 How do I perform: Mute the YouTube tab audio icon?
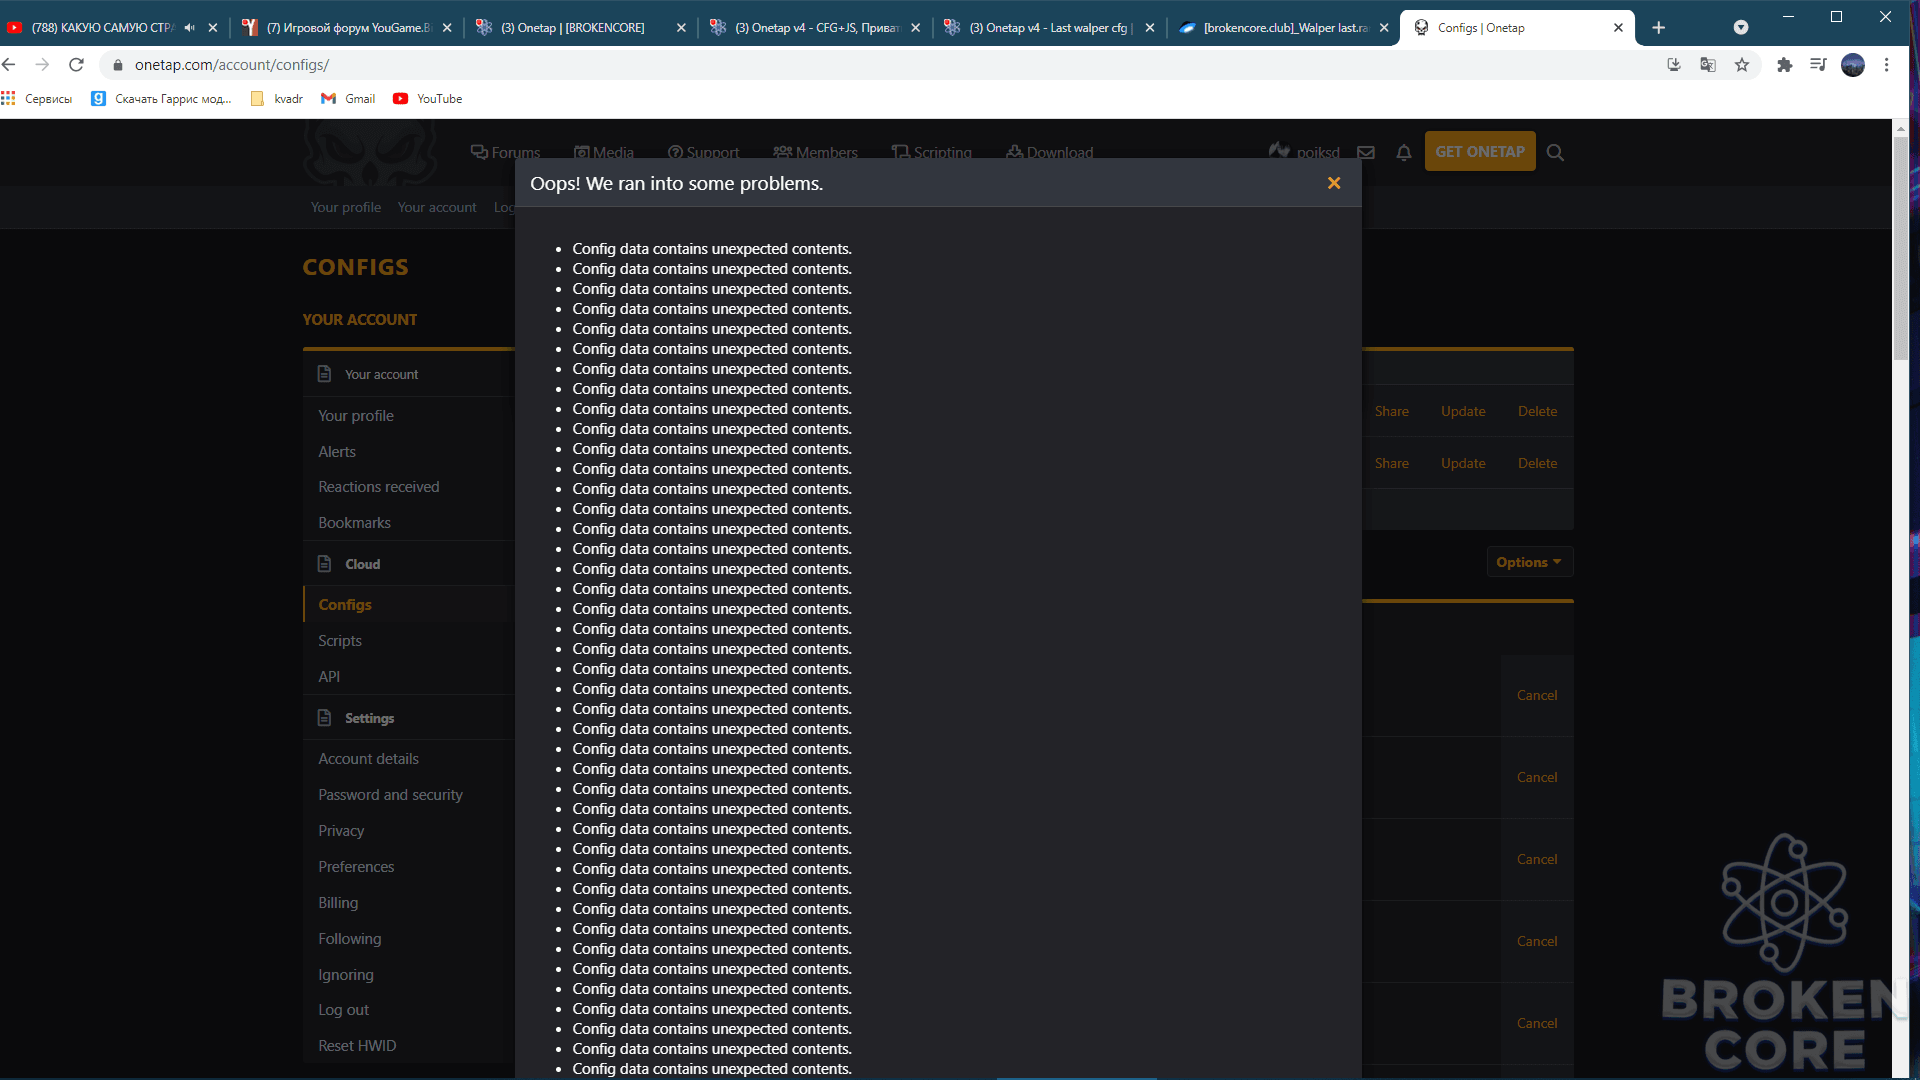(189, 28)
